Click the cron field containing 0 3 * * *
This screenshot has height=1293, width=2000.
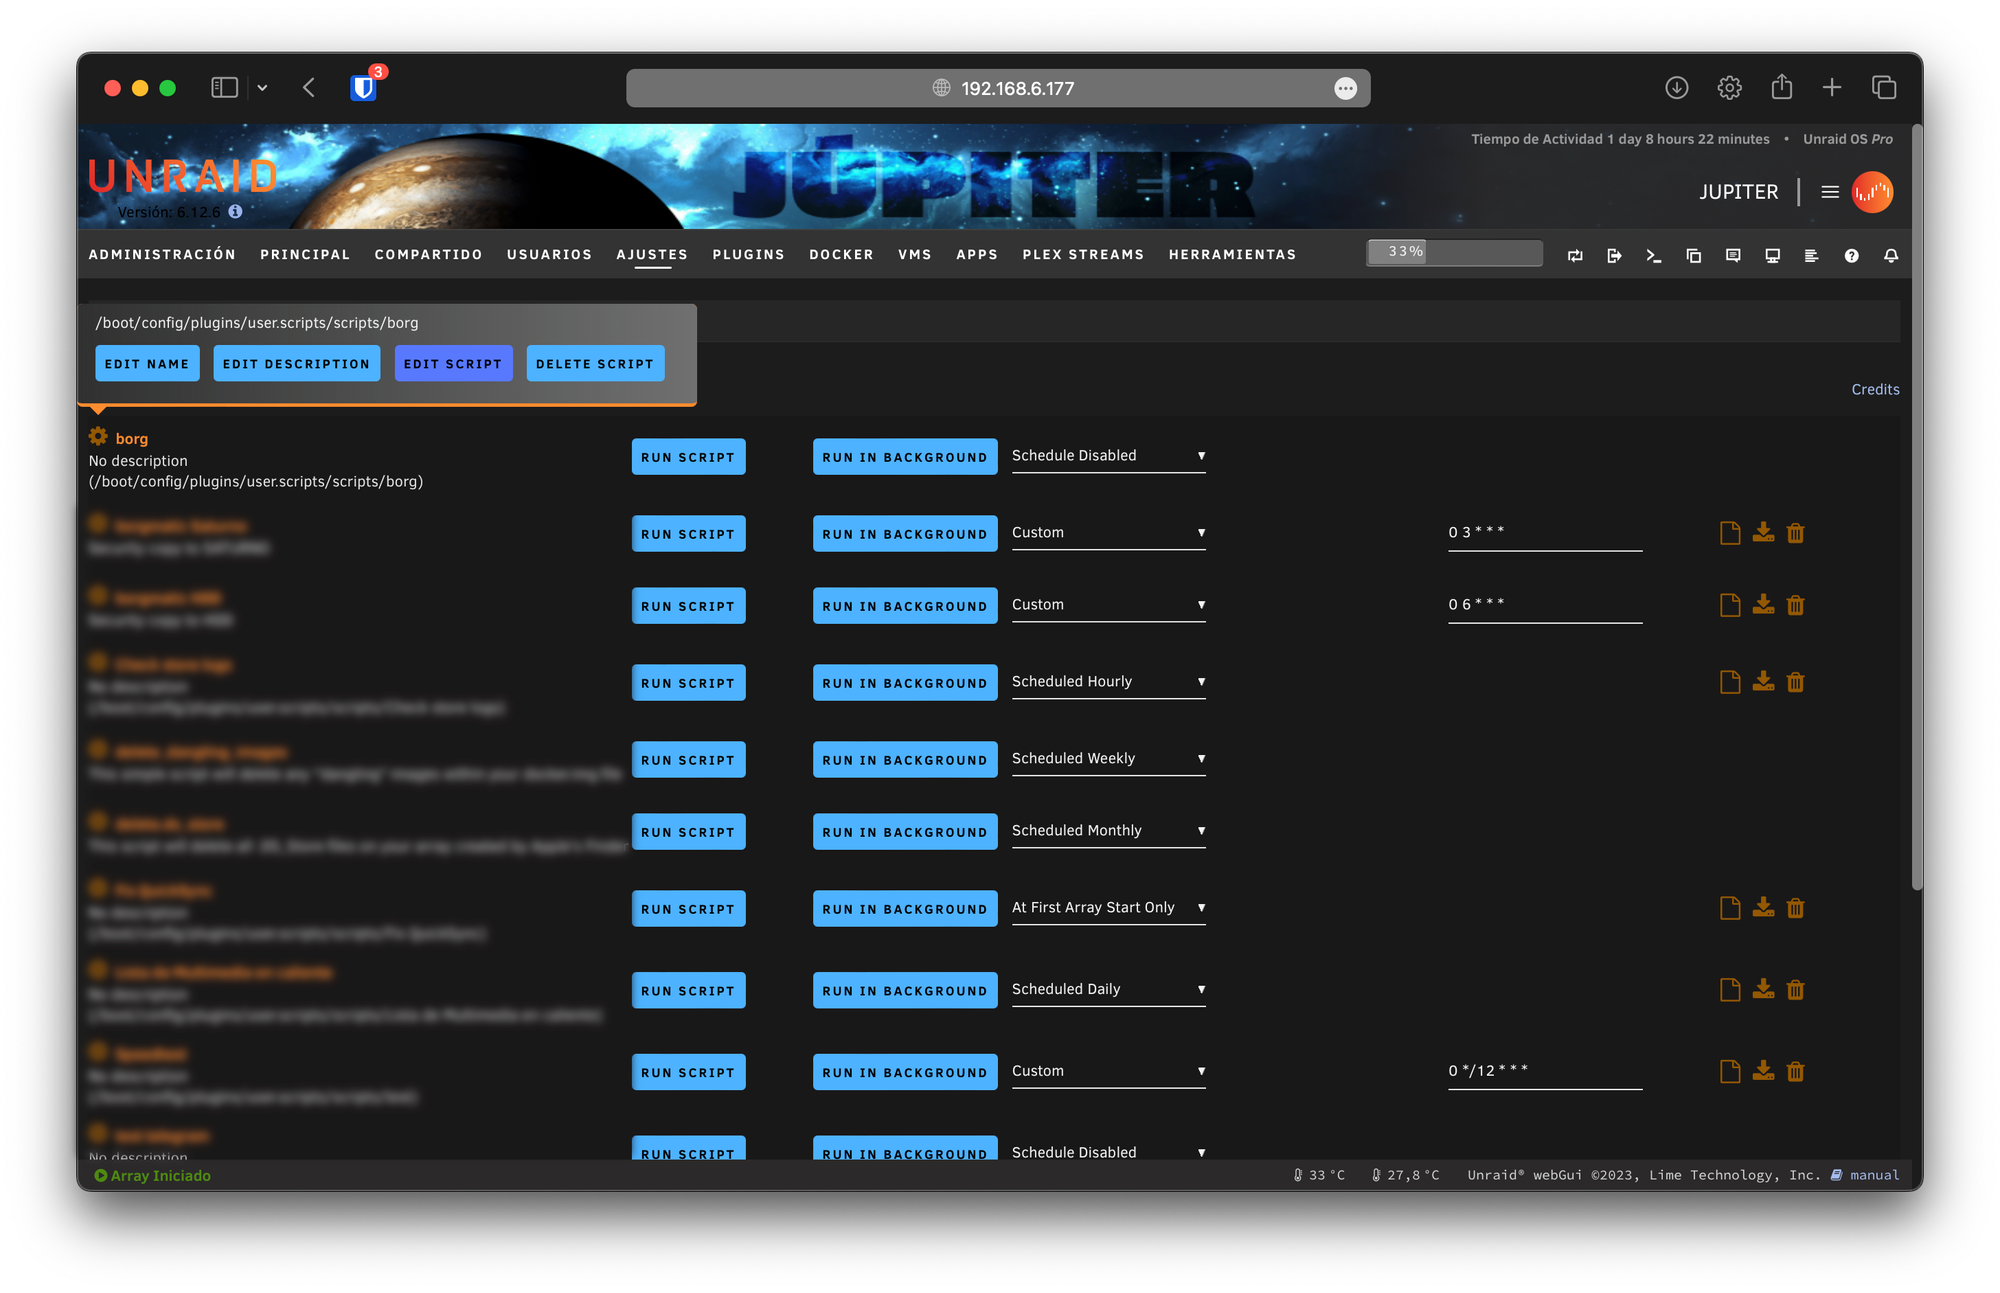click(x=1544, y=533)
